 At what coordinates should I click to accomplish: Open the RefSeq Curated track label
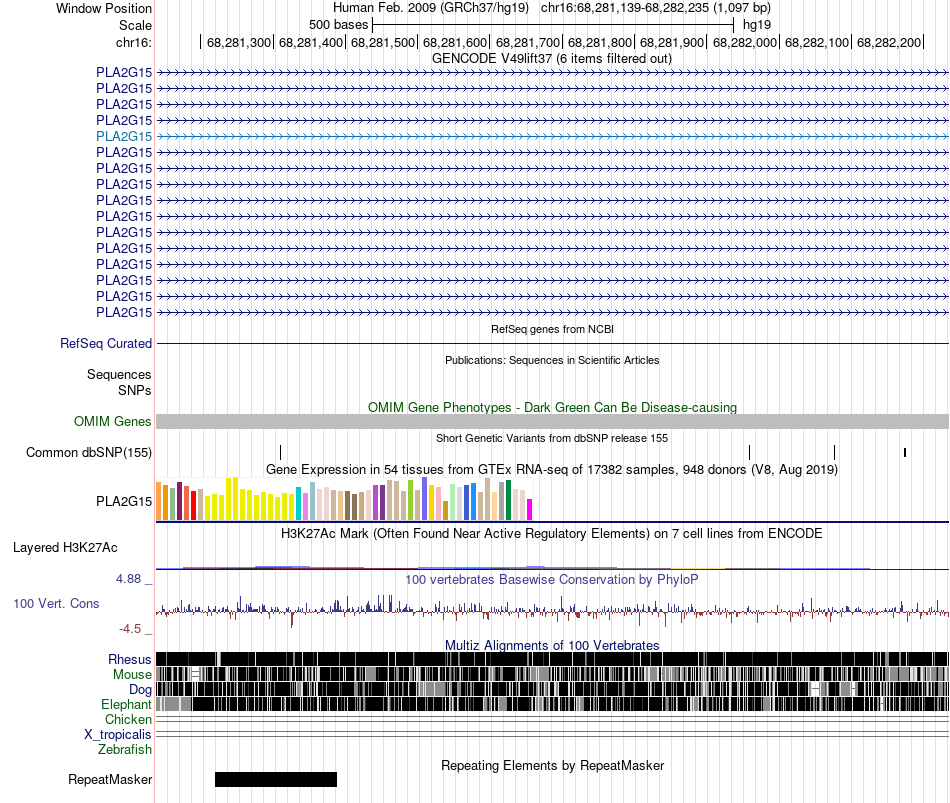click(x=106, y=344)
